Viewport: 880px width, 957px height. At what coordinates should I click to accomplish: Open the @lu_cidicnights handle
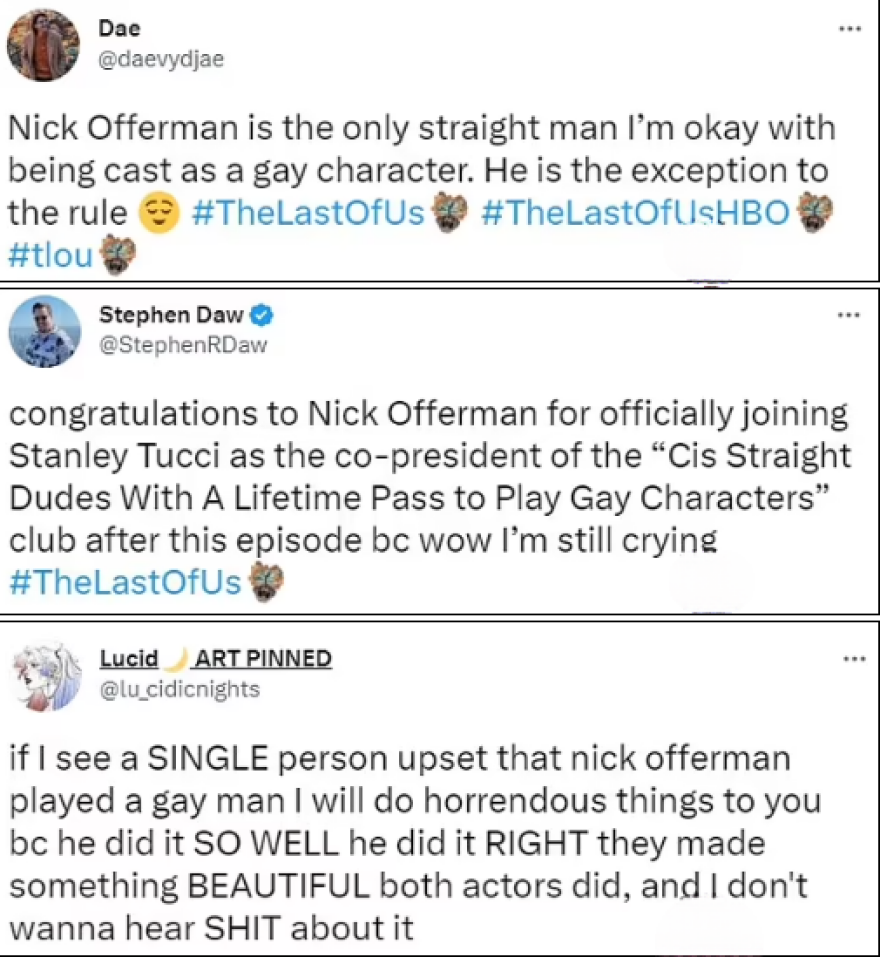[x=179, y=688]
